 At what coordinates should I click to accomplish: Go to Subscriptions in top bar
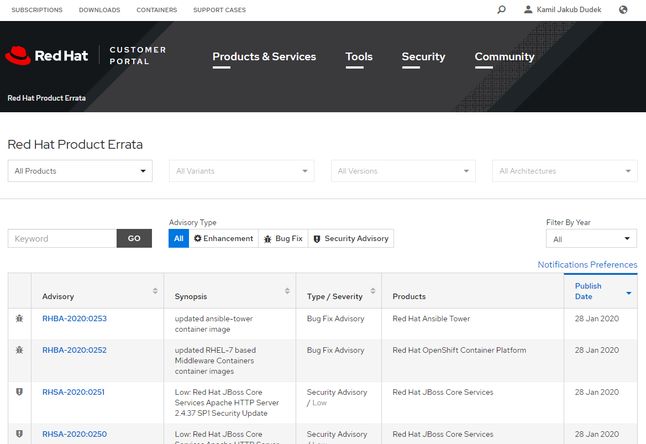(37, 9)
